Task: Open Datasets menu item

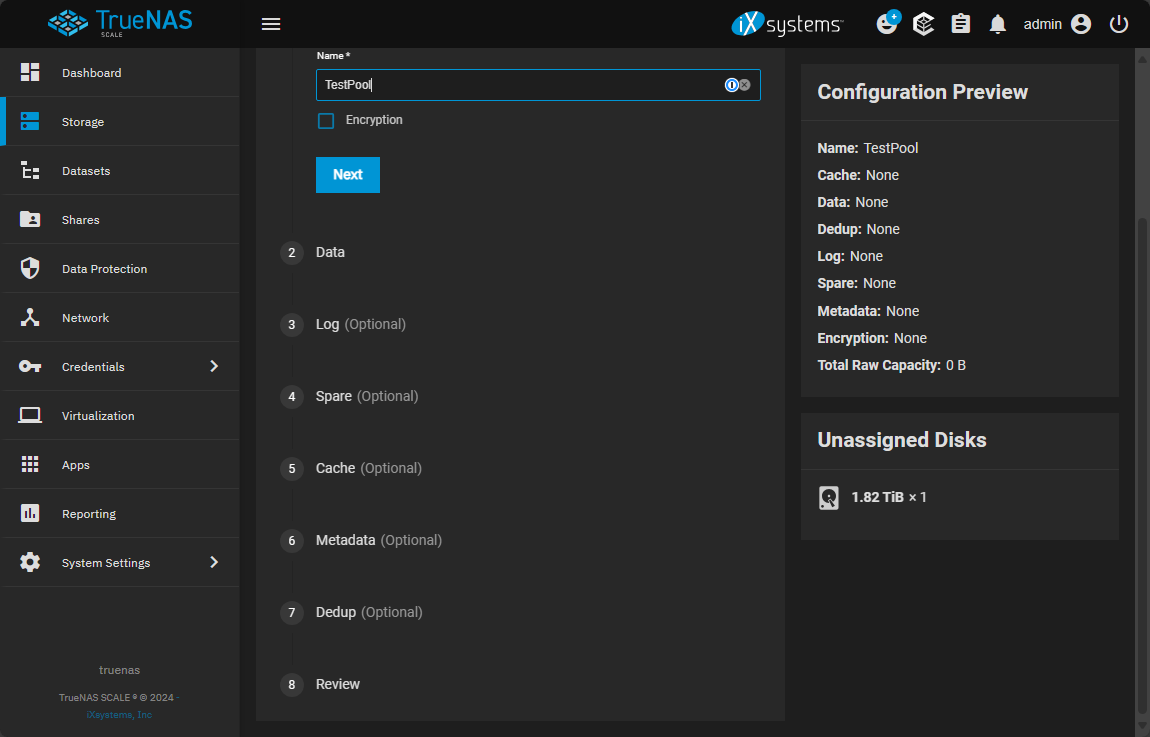Action: (x=121, y=170)
